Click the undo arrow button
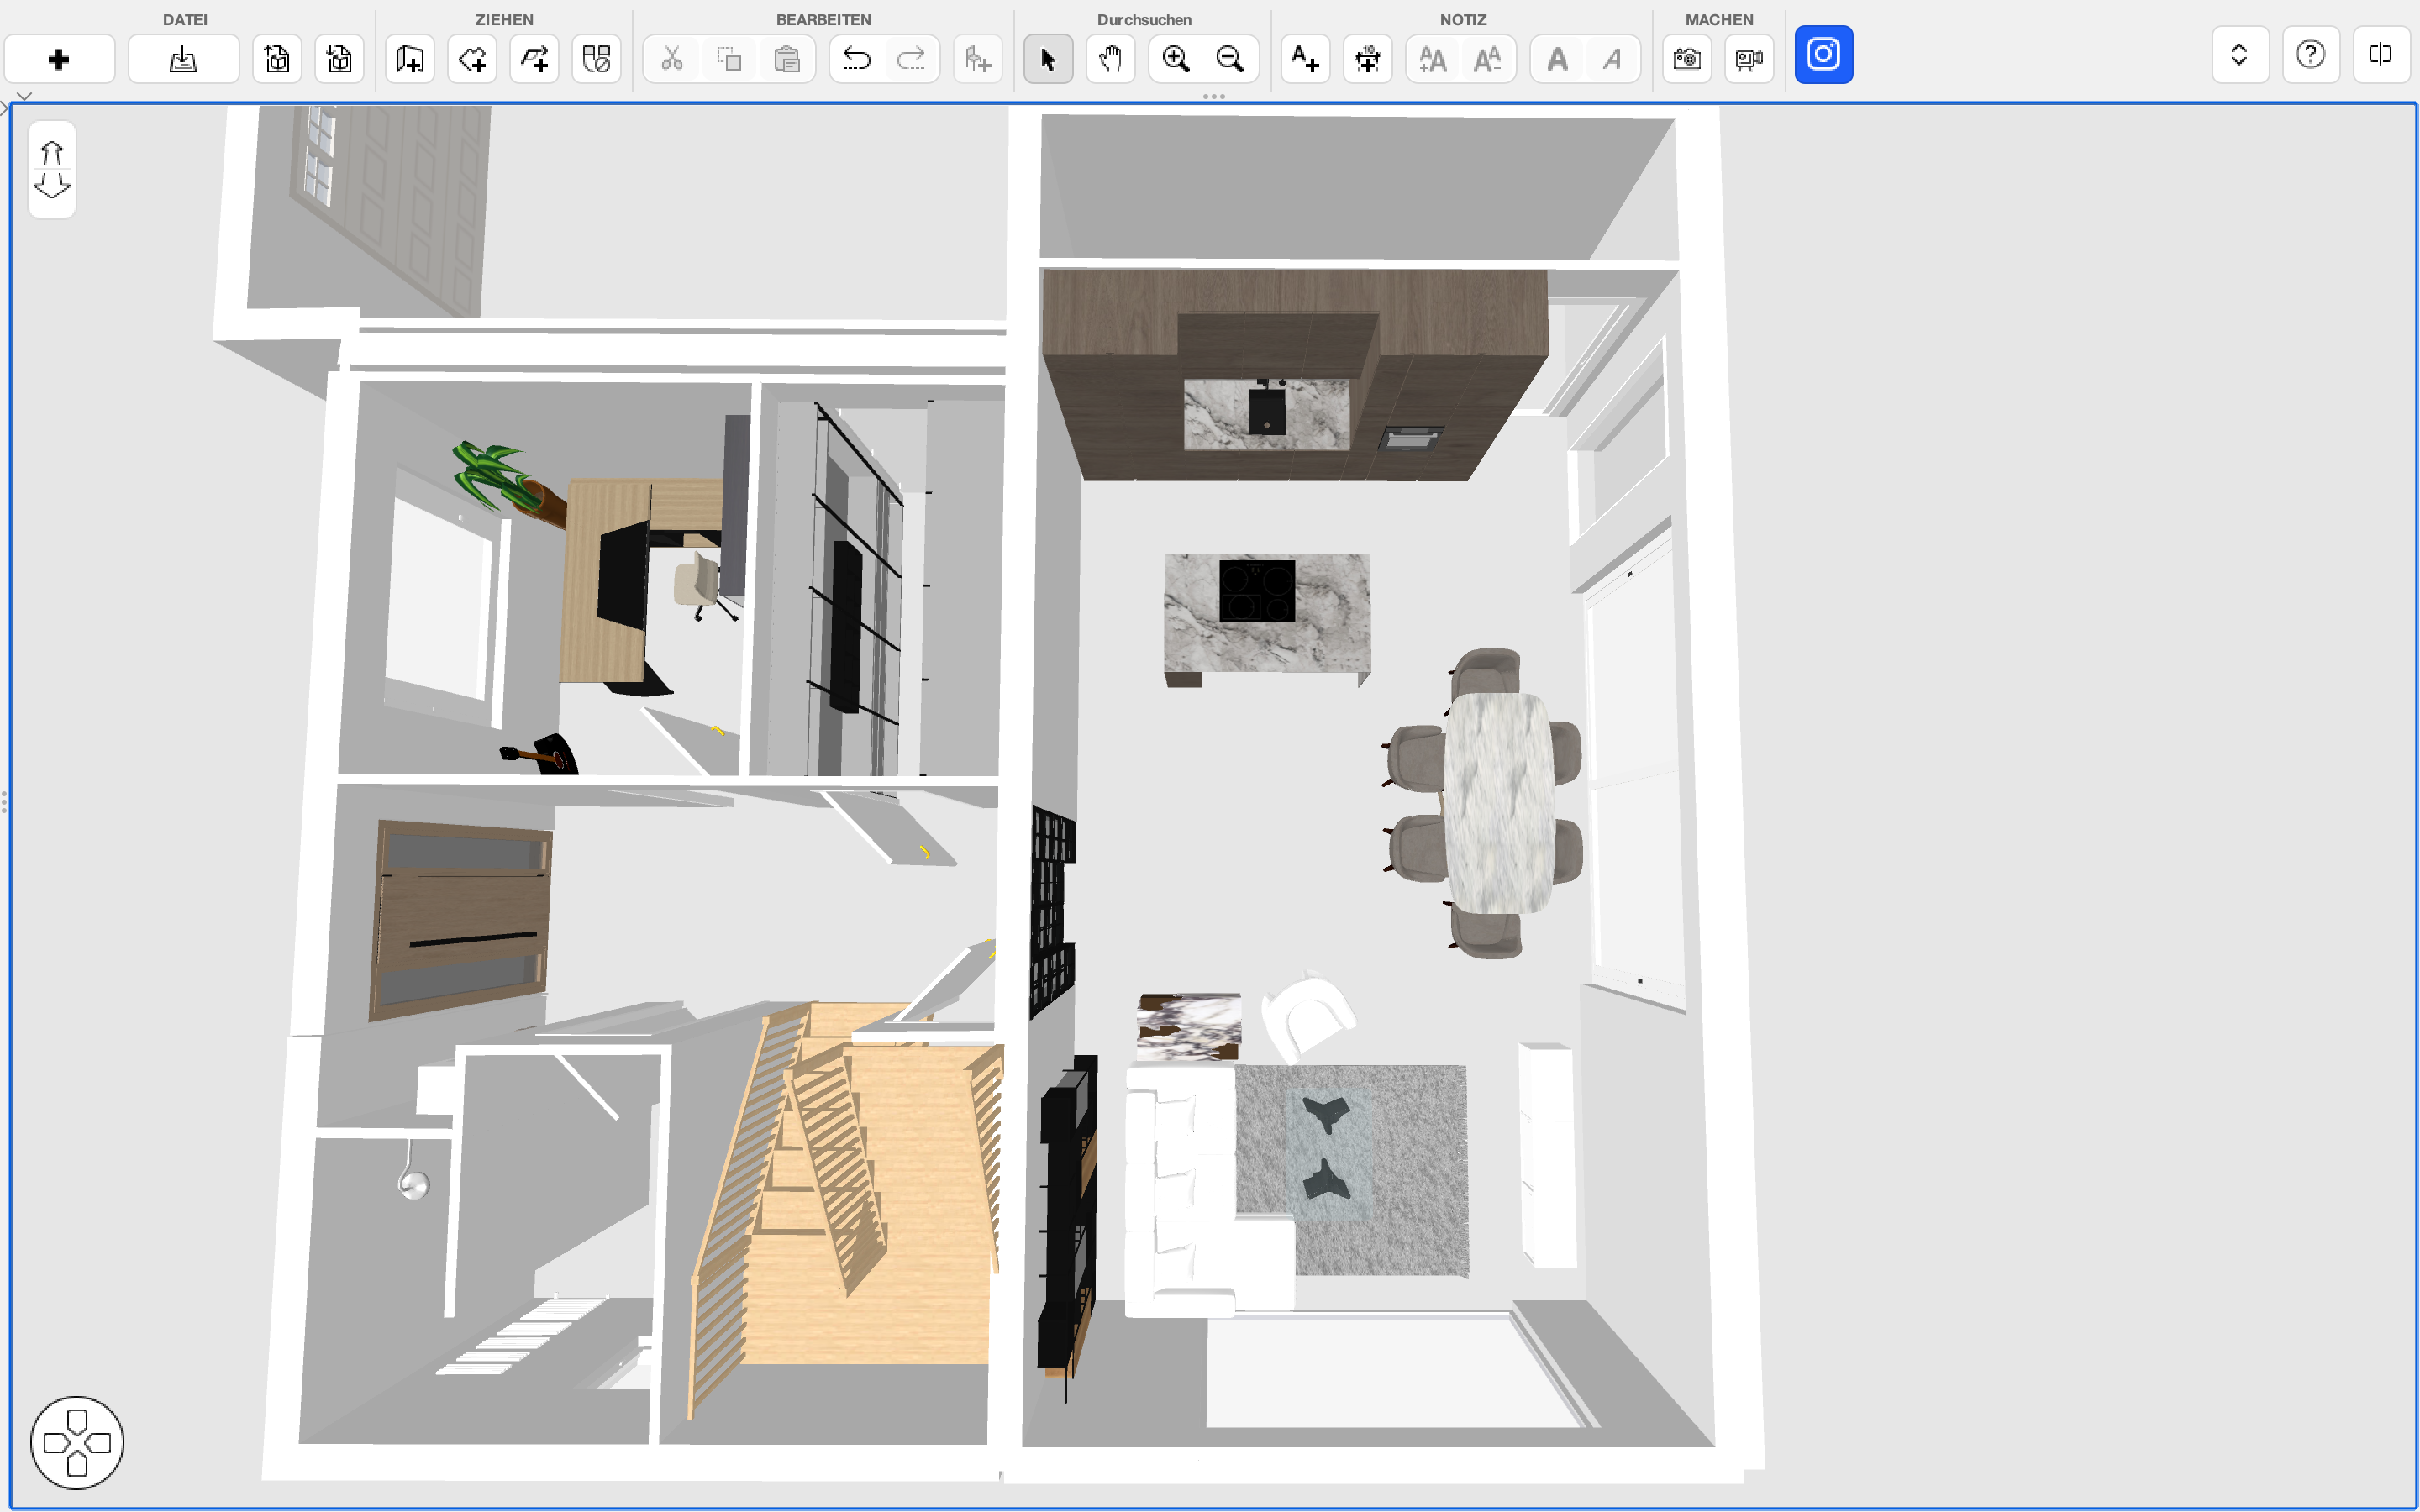 856,59
